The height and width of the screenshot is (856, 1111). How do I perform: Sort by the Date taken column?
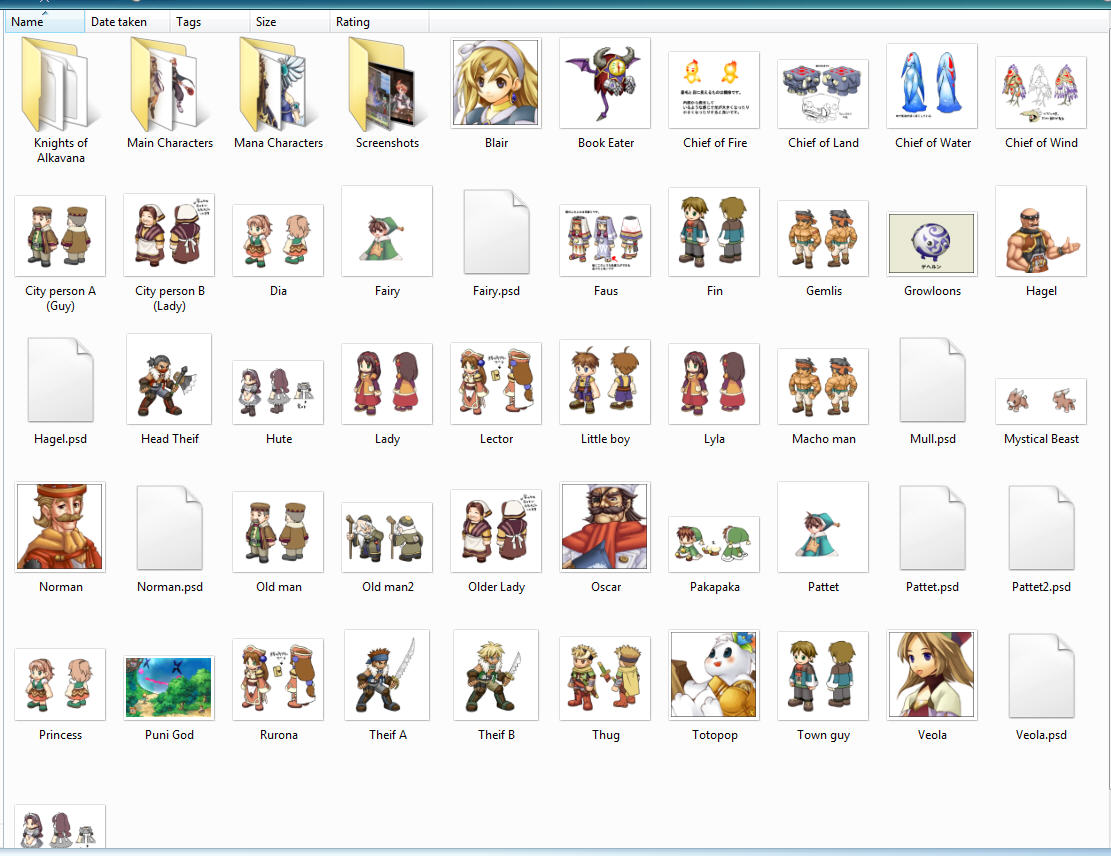pos(127,22)
